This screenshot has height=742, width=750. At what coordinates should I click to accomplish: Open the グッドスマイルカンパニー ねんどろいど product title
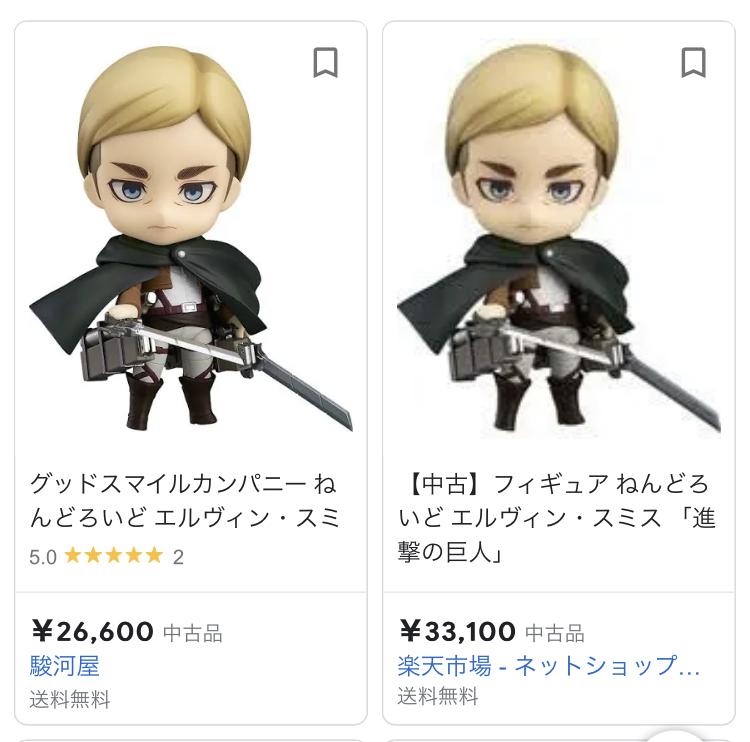pyautogui.click(x=184, y=501)
